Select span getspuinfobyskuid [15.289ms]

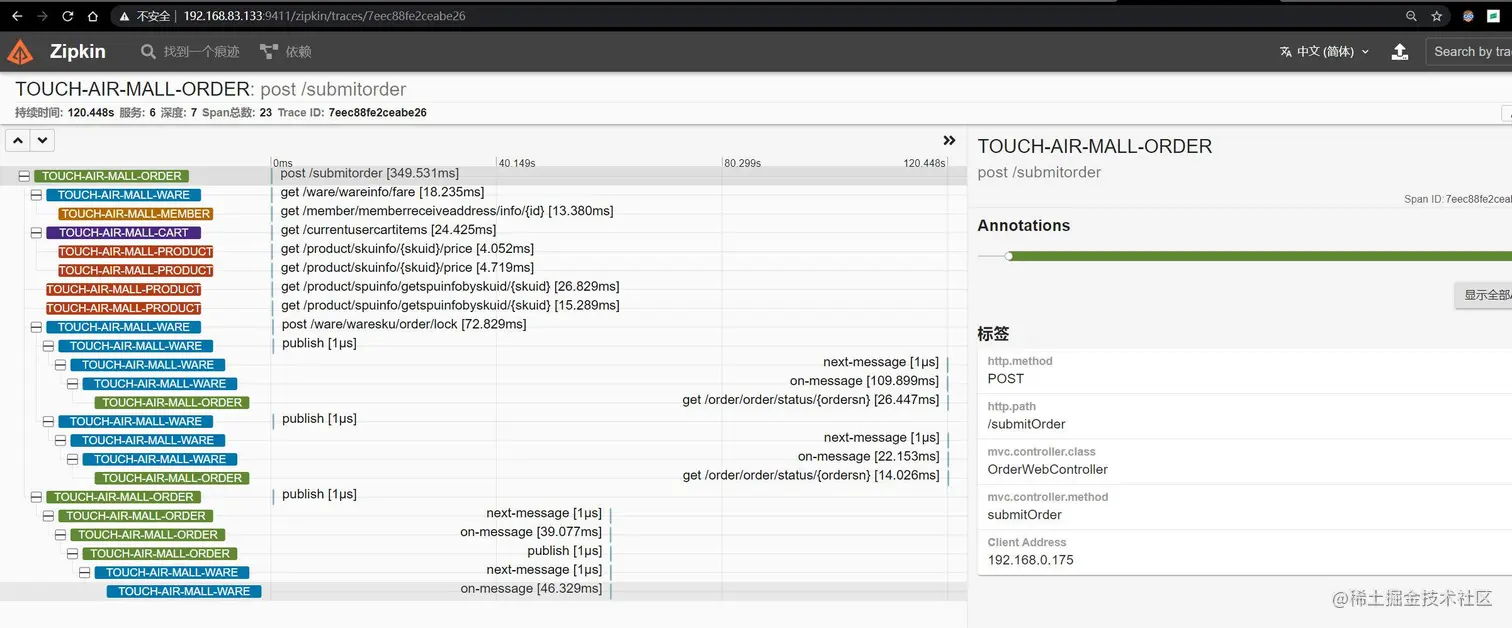(450, 305)
